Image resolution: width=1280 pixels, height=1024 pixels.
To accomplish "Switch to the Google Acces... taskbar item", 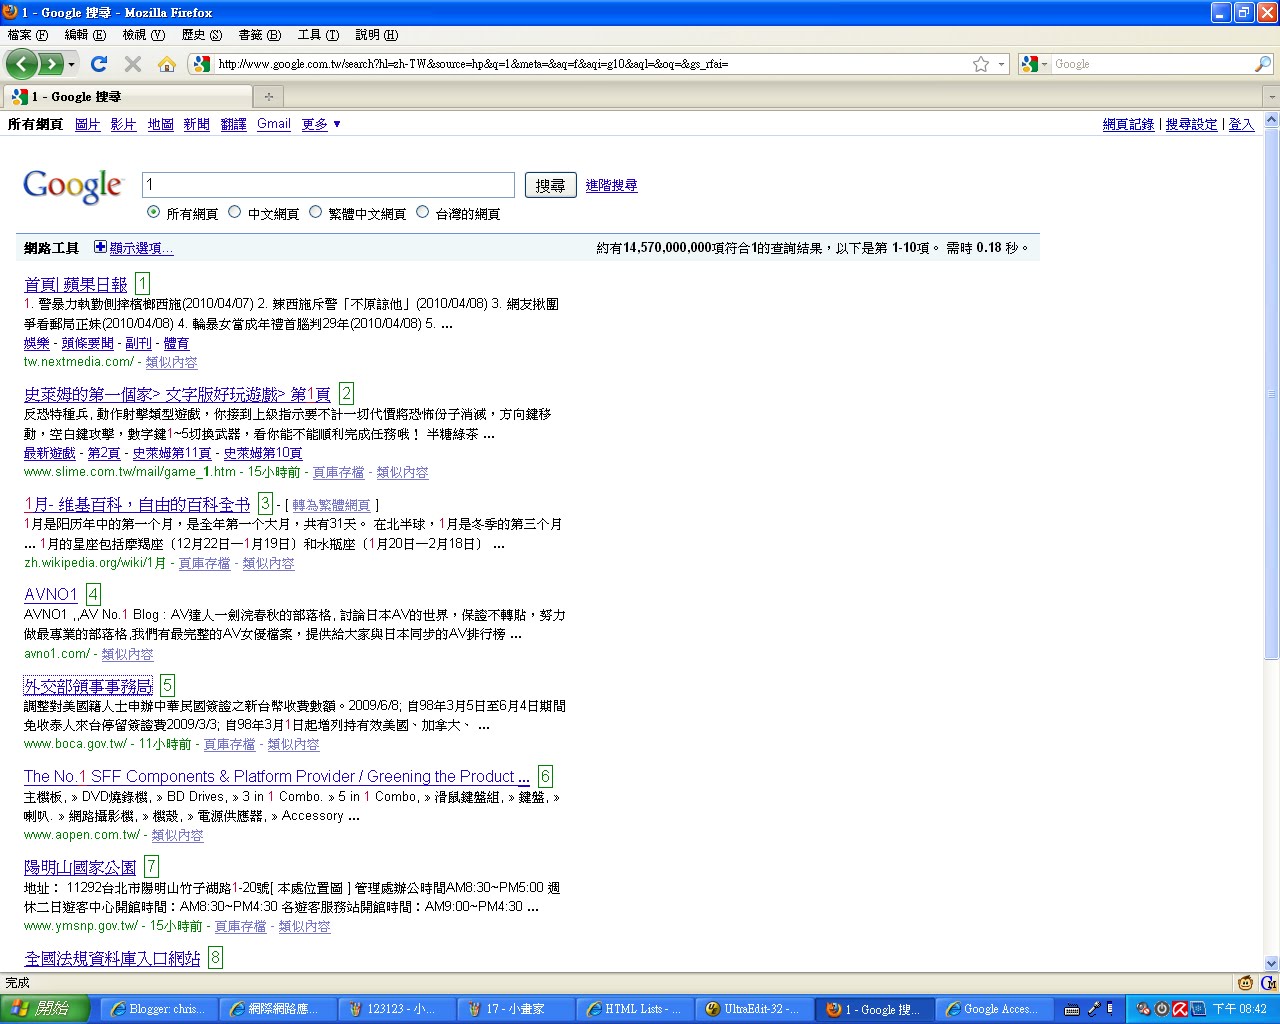I will (992, 1009).
